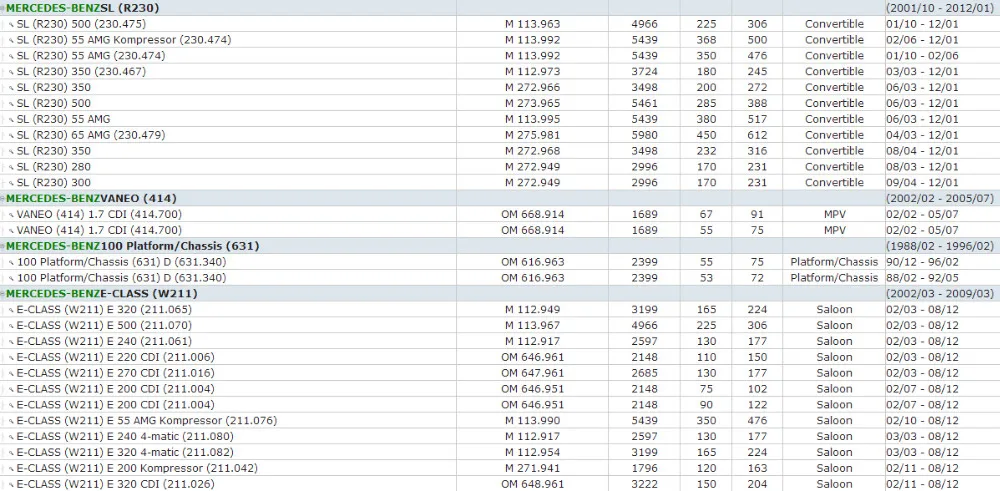Click the row icon beside E 55 AMG Kompressor
The width and height of the screenshot is (1000, 491).
click(11, 421)
